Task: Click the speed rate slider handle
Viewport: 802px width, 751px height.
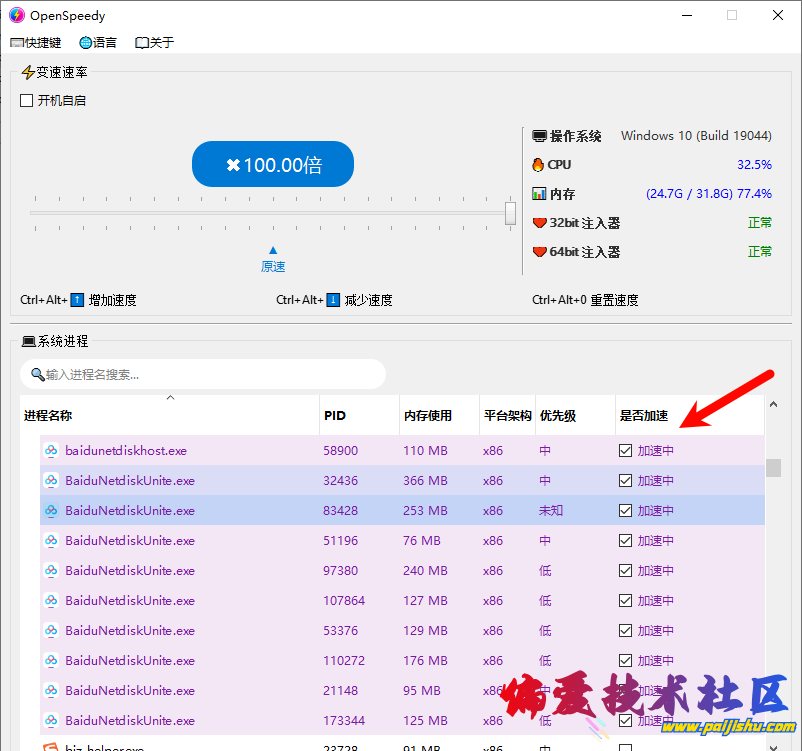Action: [x=510, y=213]
